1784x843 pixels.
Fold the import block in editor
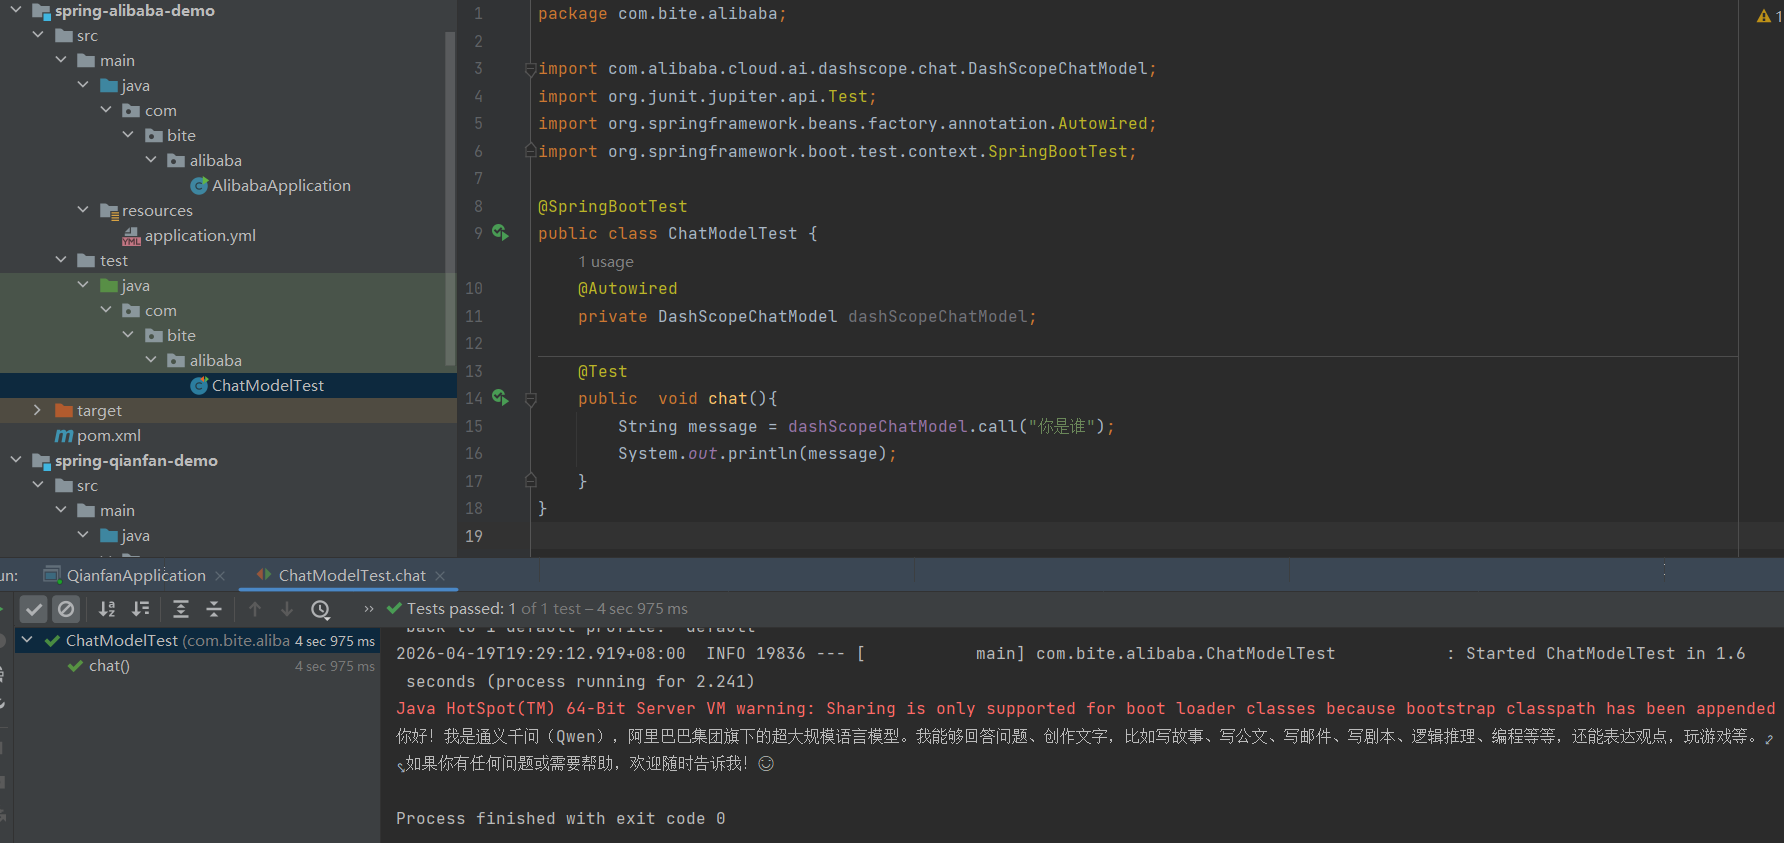[x=531, y=69]
